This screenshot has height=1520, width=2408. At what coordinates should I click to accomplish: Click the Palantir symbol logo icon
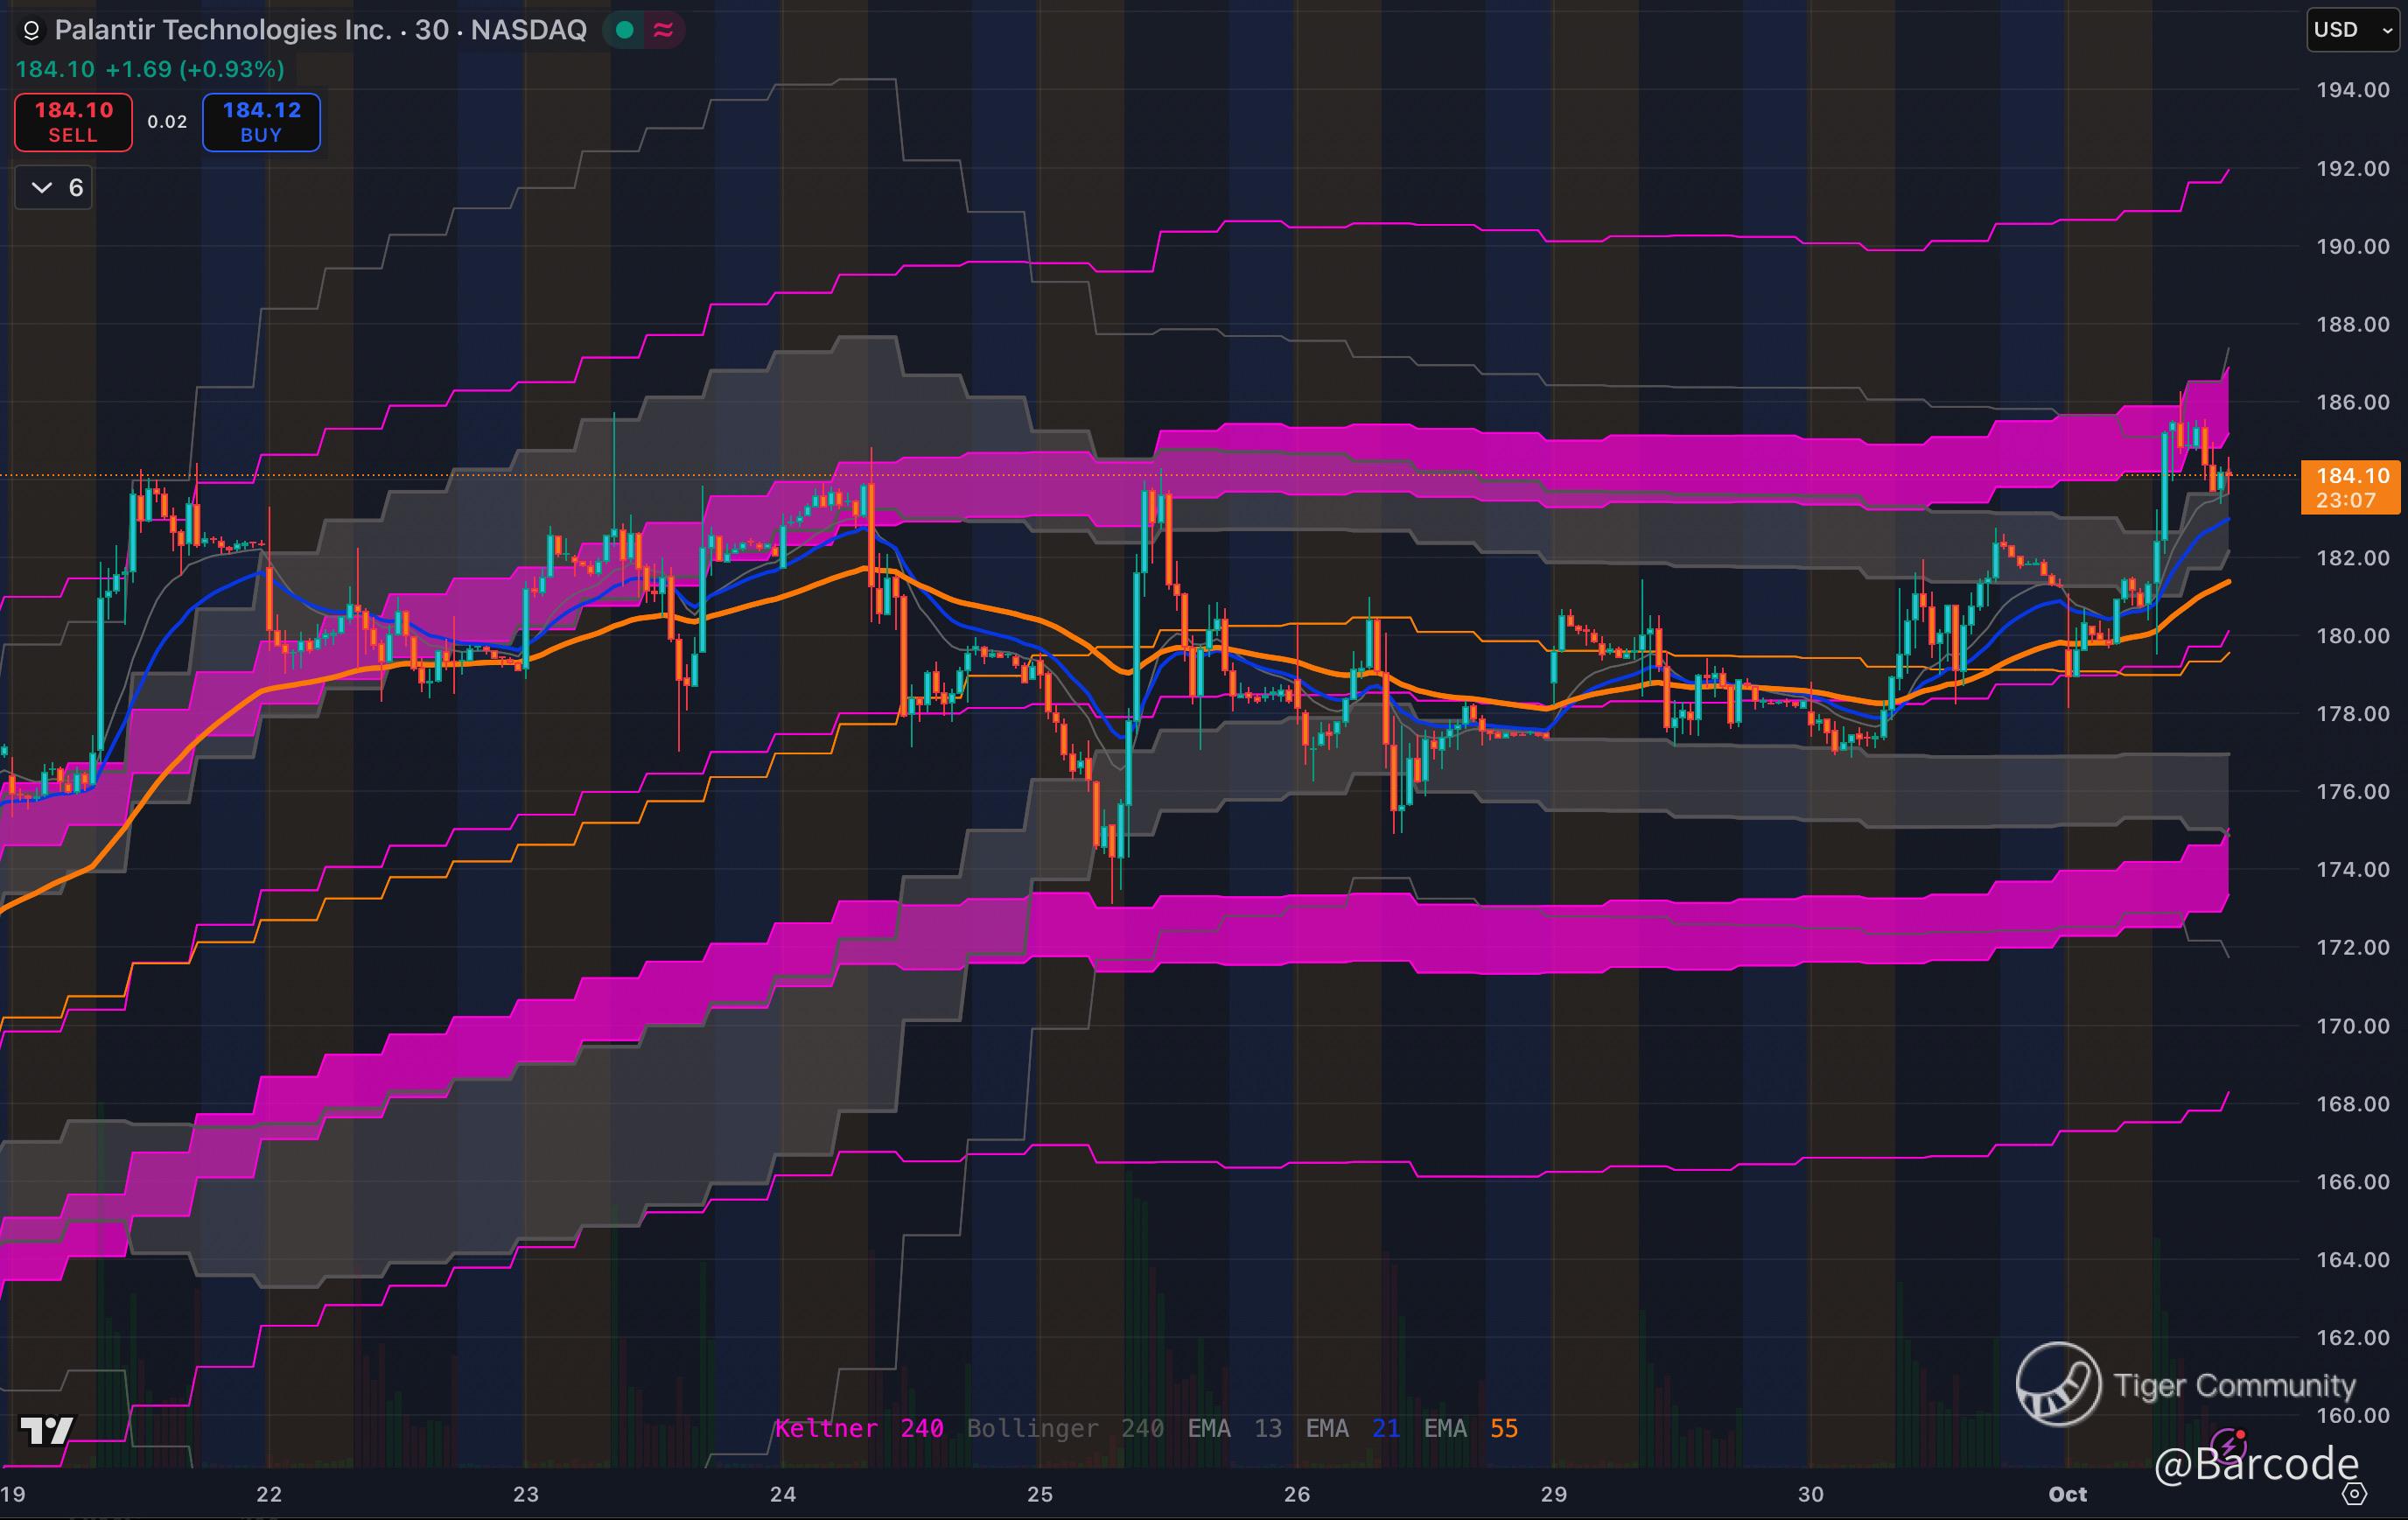[x=31, y=31]
